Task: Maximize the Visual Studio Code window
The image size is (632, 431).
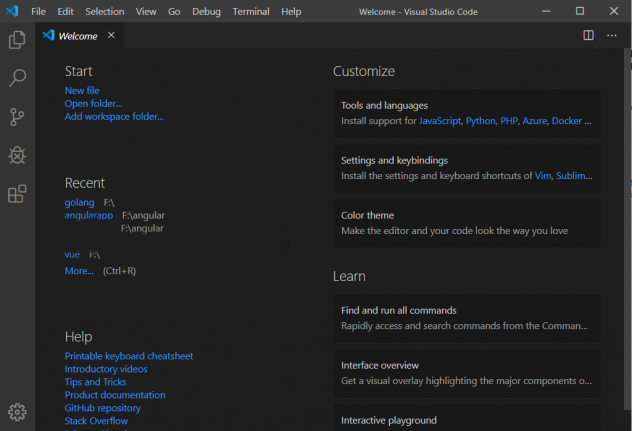Action: point(580,11)
